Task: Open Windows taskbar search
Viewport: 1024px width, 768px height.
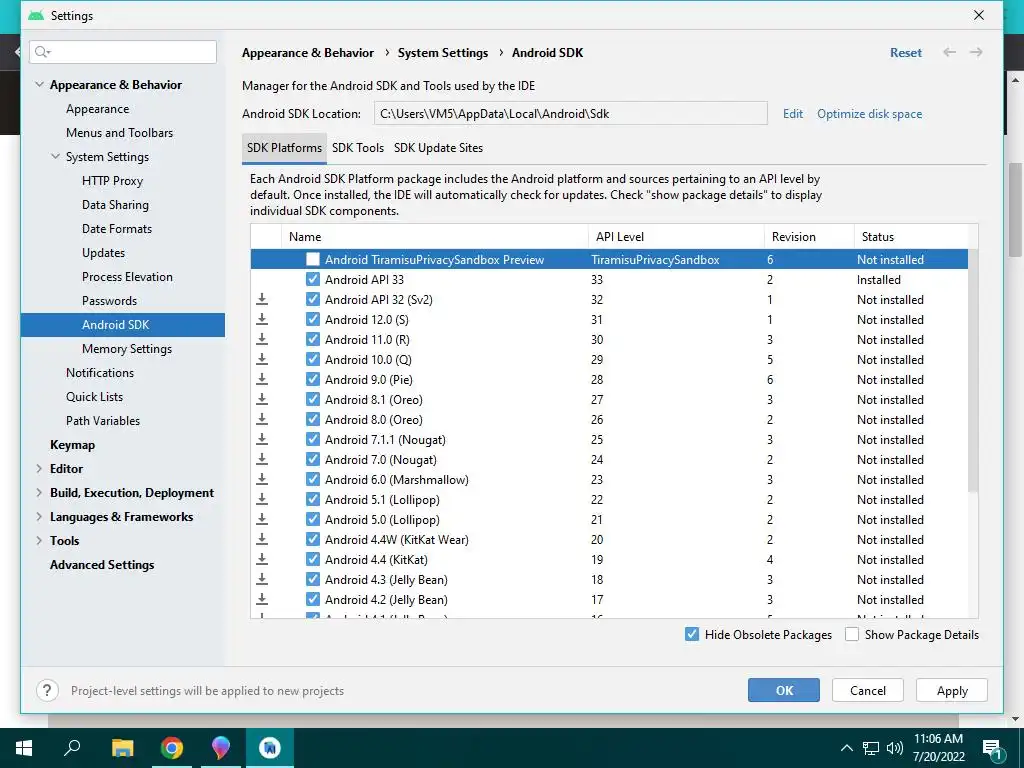Action: 72,748
